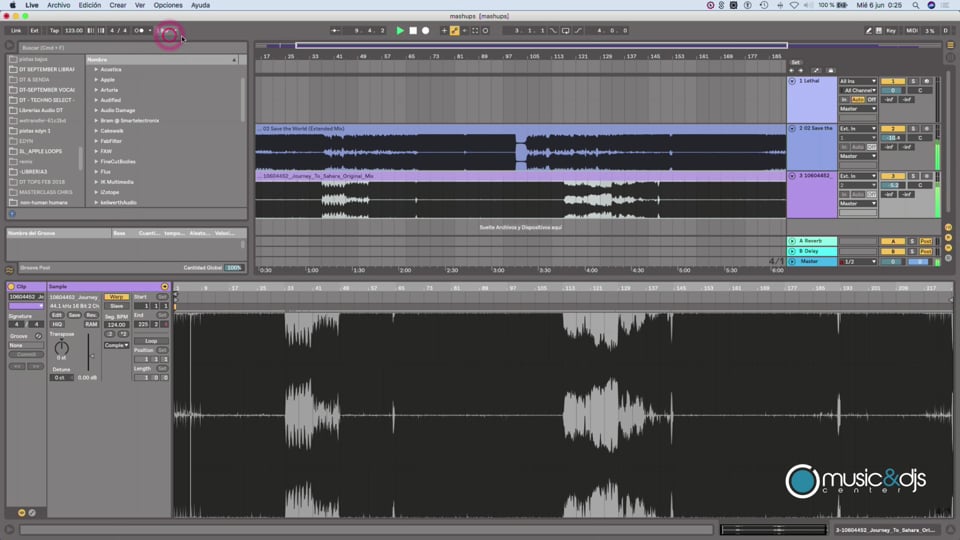
Task: Expand the iZotope folder
Action: [x=96, y=192]
